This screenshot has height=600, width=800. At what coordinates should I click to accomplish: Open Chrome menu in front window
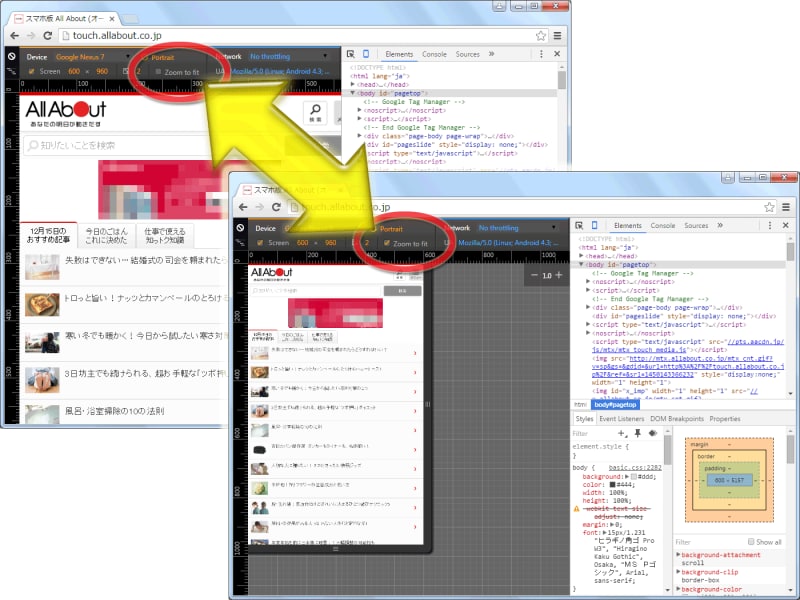pos(786,207)
